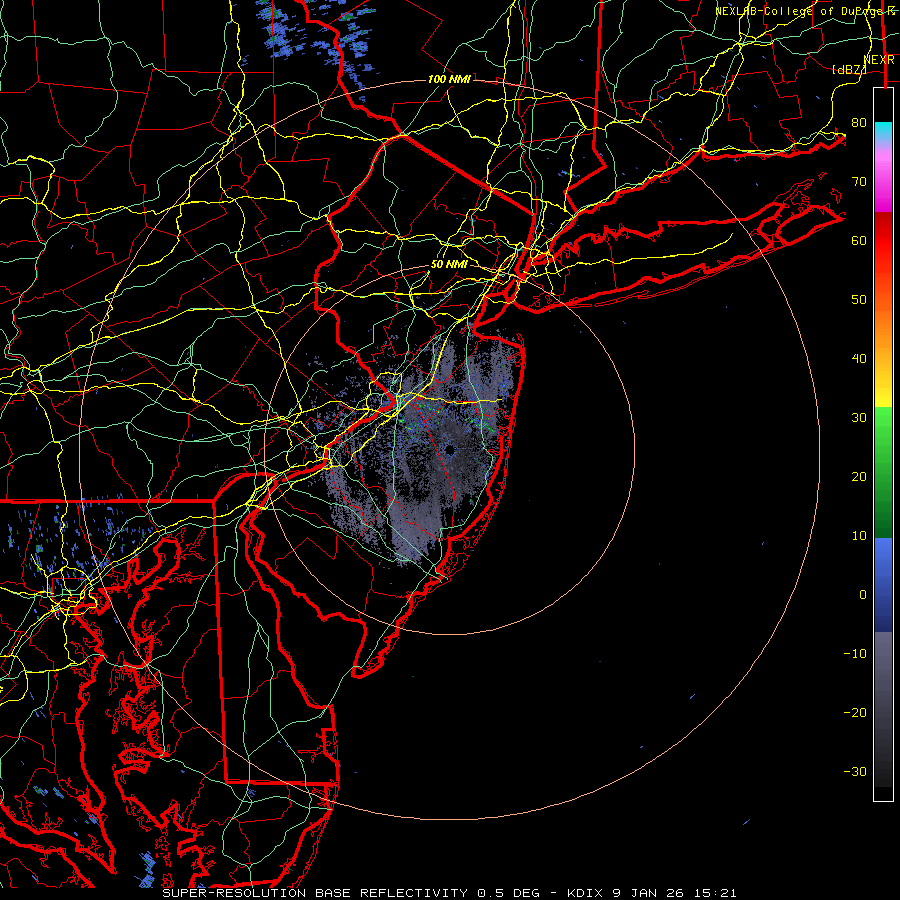Viewport: 900px width, 900px height.
Task: Click the 40 value on the dBZ scale
Action: (859, 359)
